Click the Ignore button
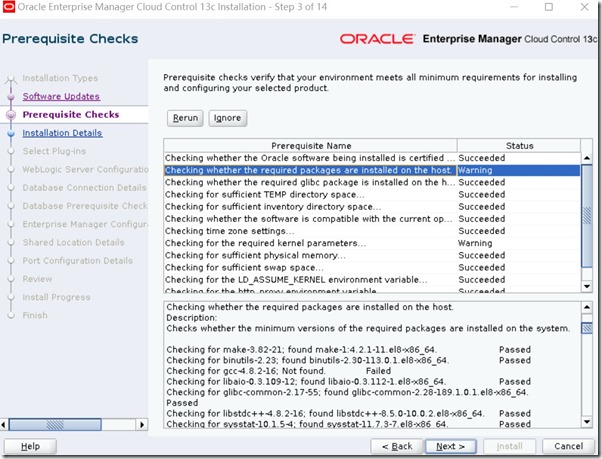Viewport: 602px width, 459px height. (227, 118)
